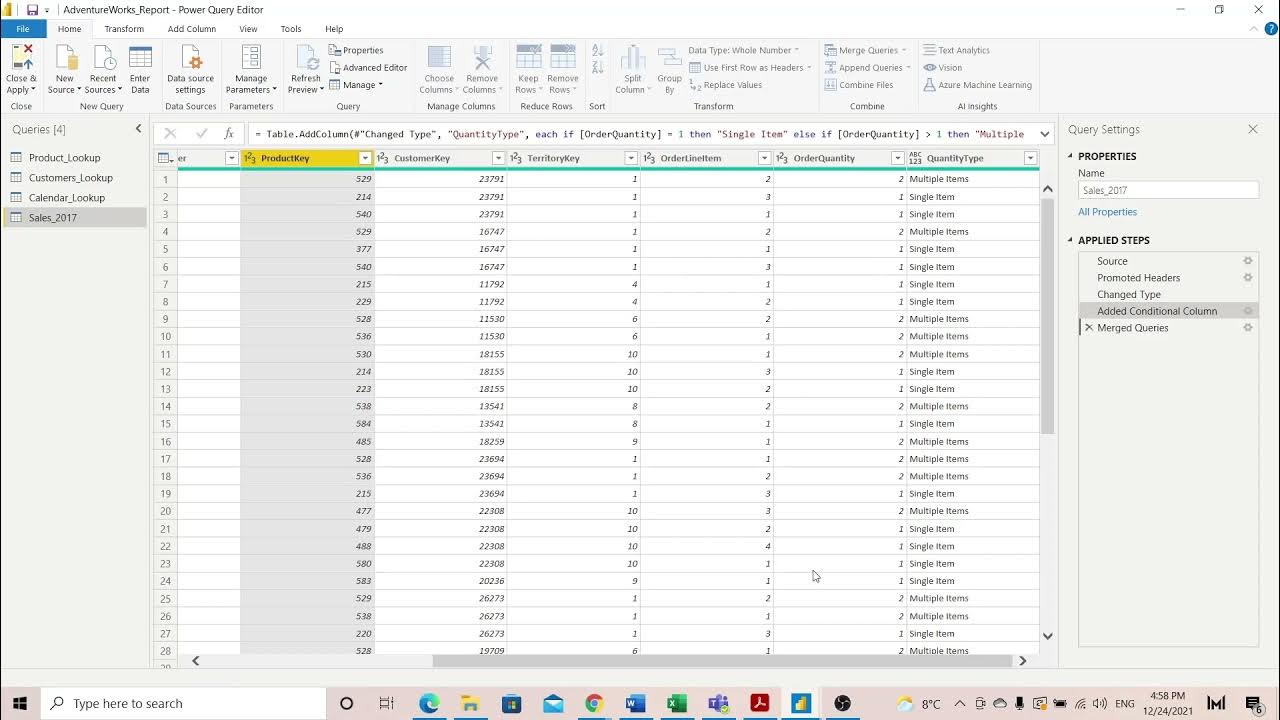Image resolution: width=1280 pixels, height=720 pixels.
Task: Open Excel from the taskbar
Action: (677, 703)
